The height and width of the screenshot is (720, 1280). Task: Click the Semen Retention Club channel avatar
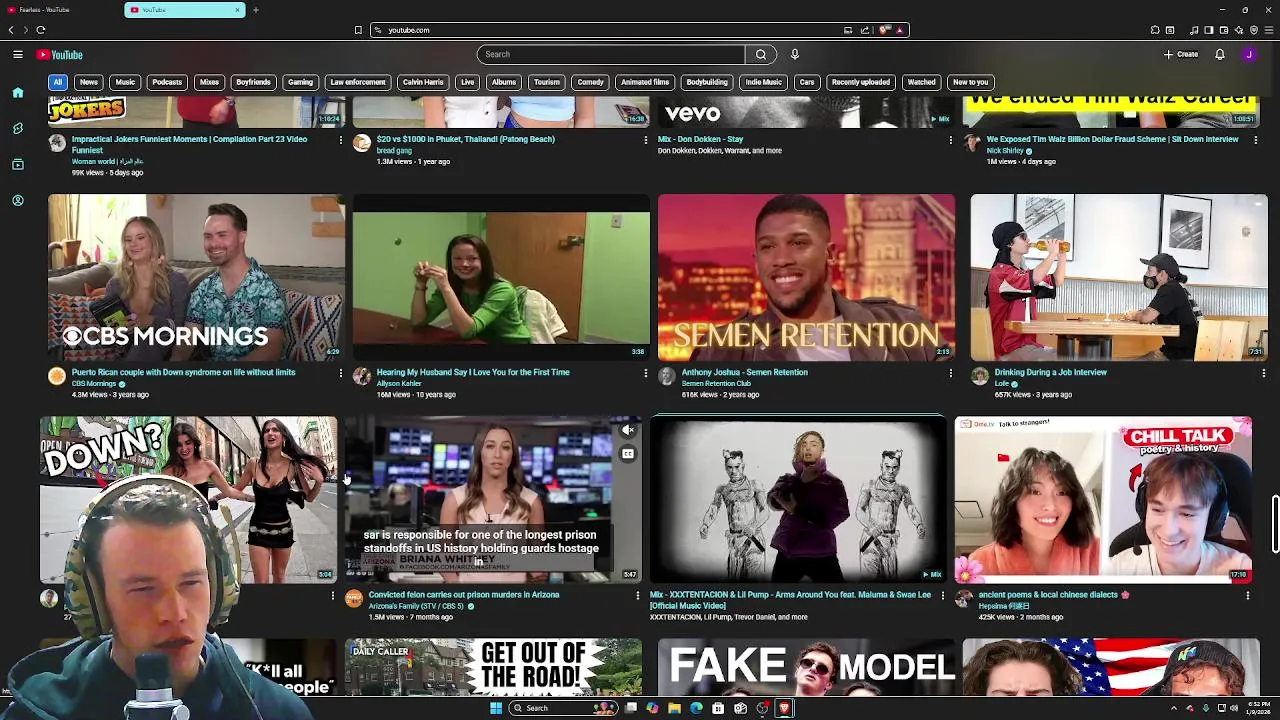tap(667, 376)
